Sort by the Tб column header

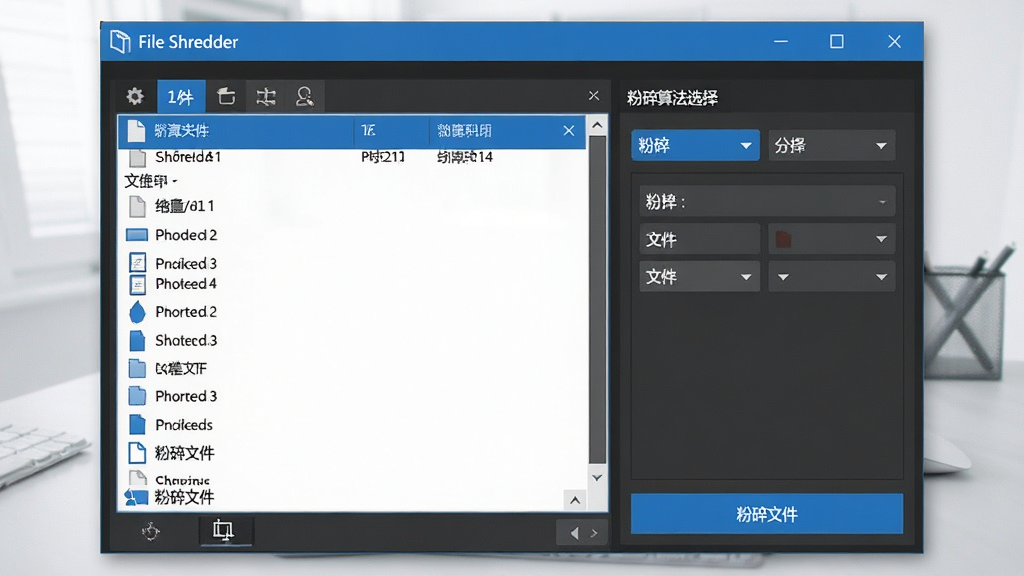coord(368,131)
